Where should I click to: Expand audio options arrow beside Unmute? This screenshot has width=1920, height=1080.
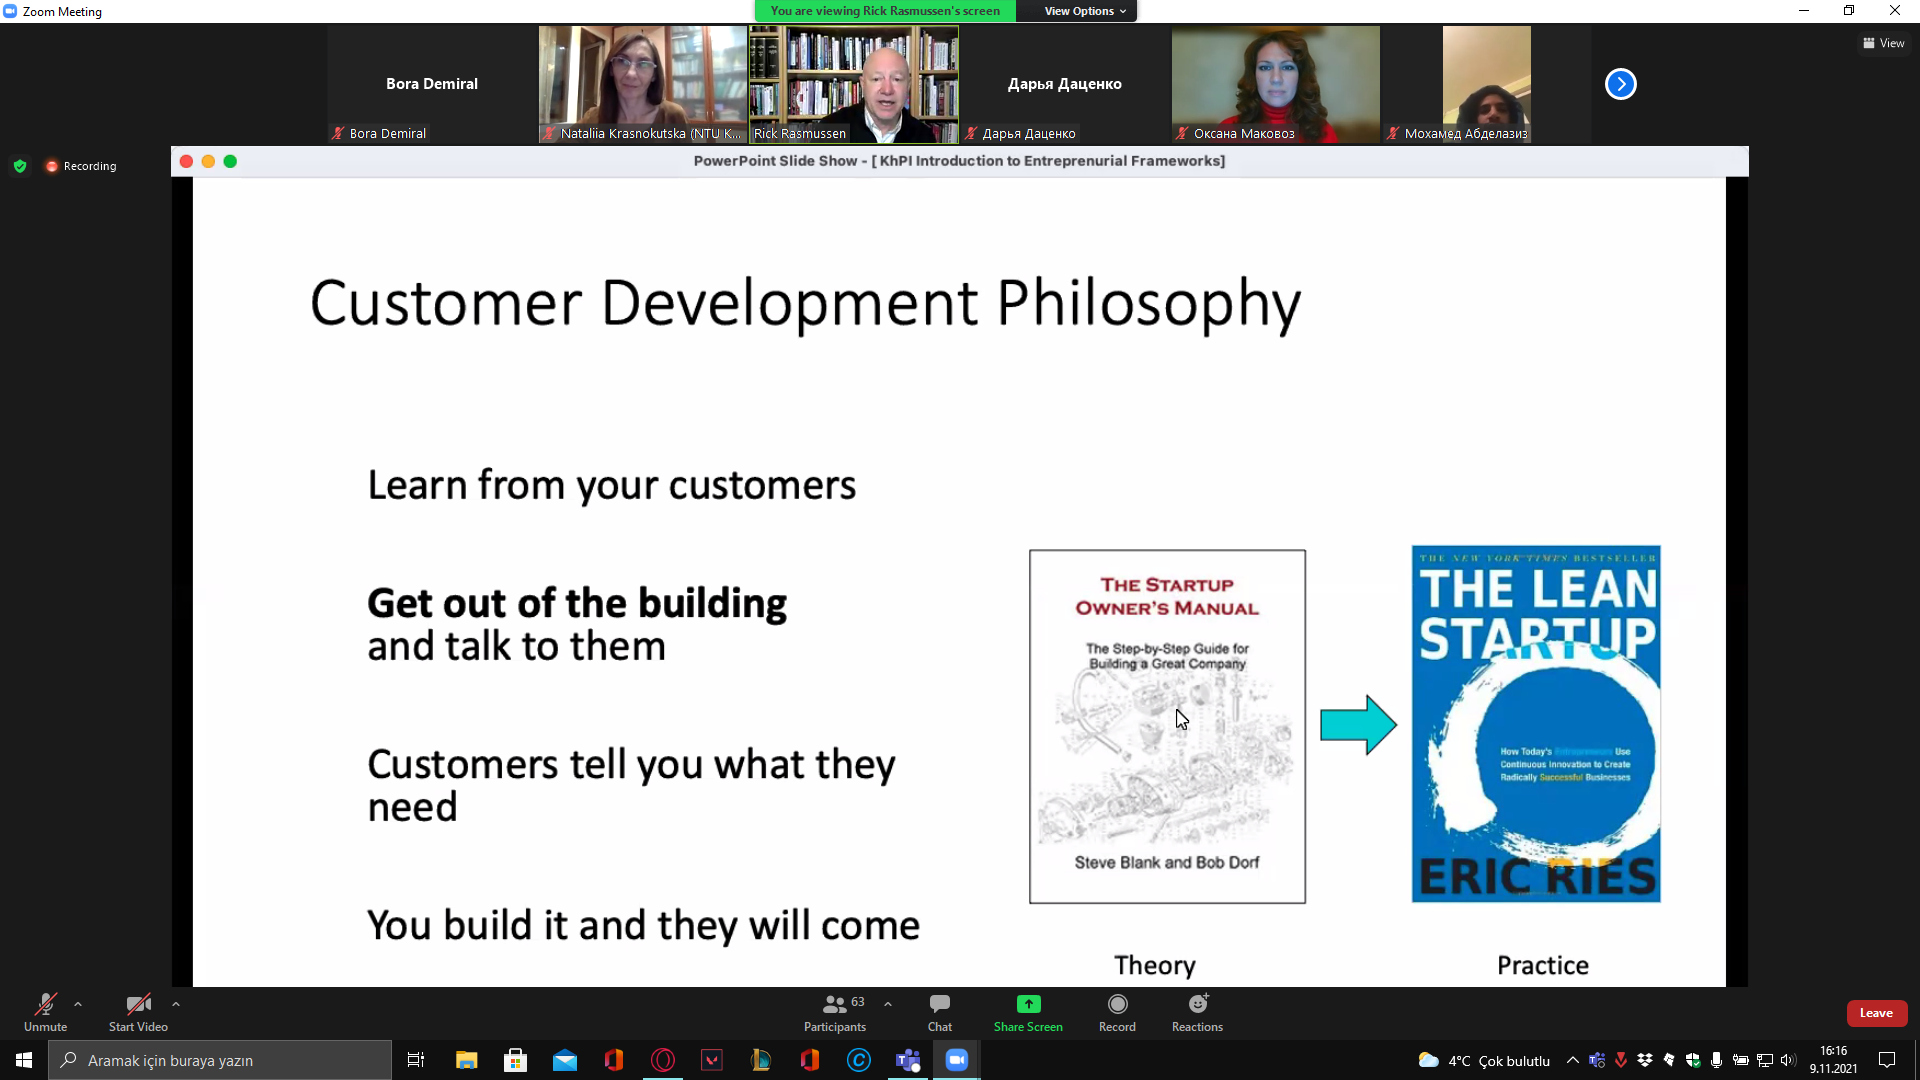78,1003
